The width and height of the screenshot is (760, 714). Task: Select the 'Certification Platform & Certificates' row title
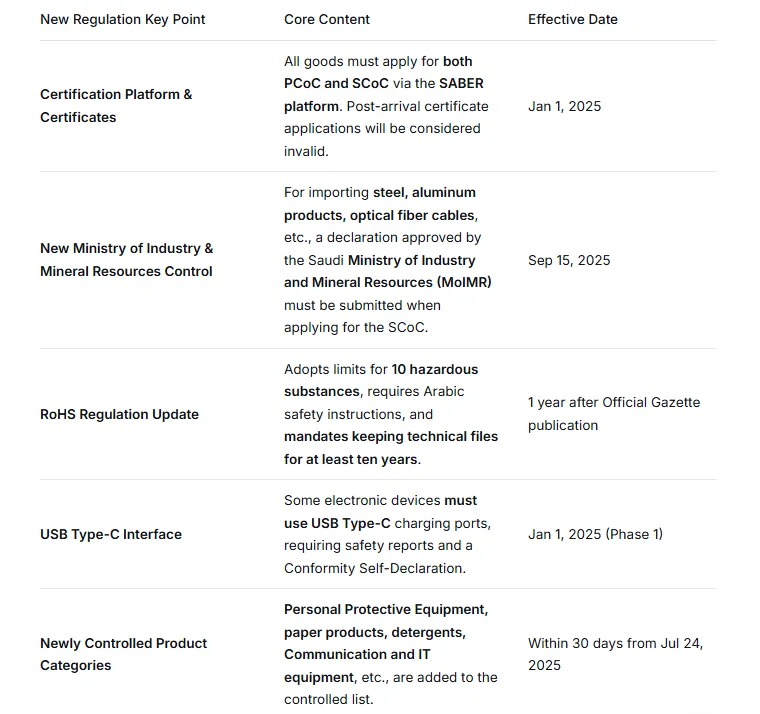pyautogui.click(x=116, y=106)
